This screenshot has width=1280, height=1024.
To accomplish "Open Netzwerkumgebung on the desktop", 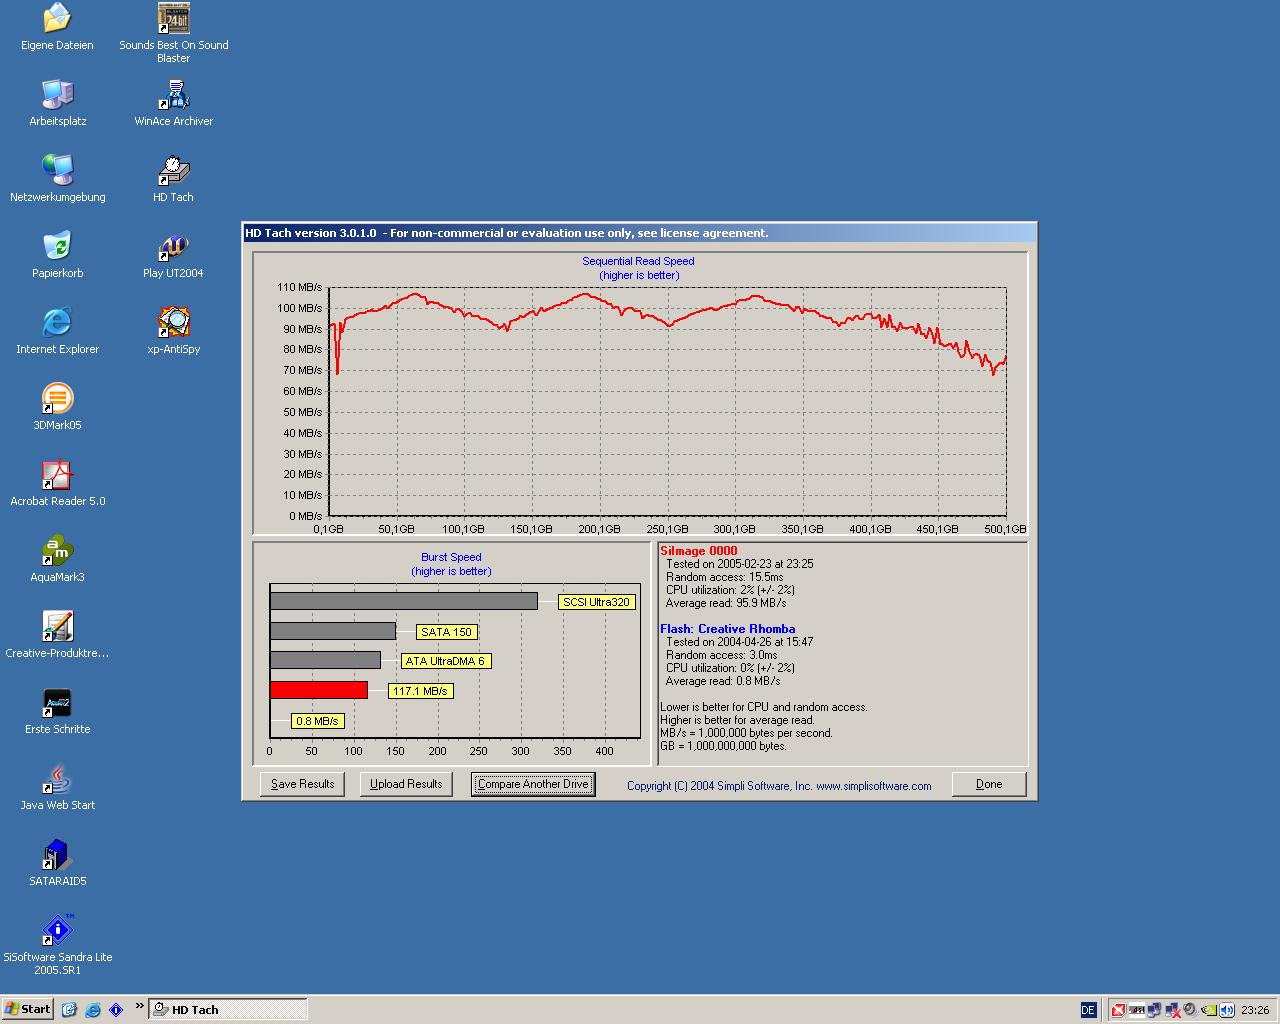I will pyautogui.click(x=57, y=180).
